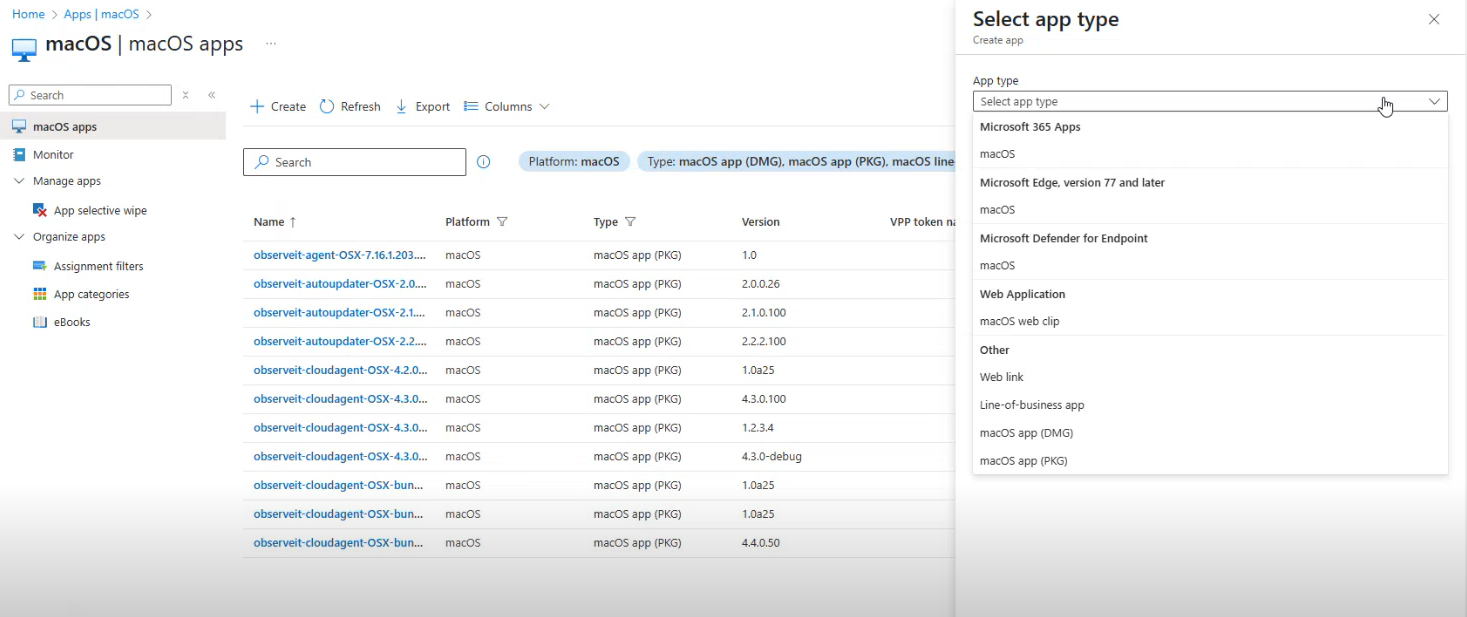Open observeit-autoupdater-OSX-2.0.0 app link
The height and width of the screenshot is (617, 1467).
(x=340, y=284)
